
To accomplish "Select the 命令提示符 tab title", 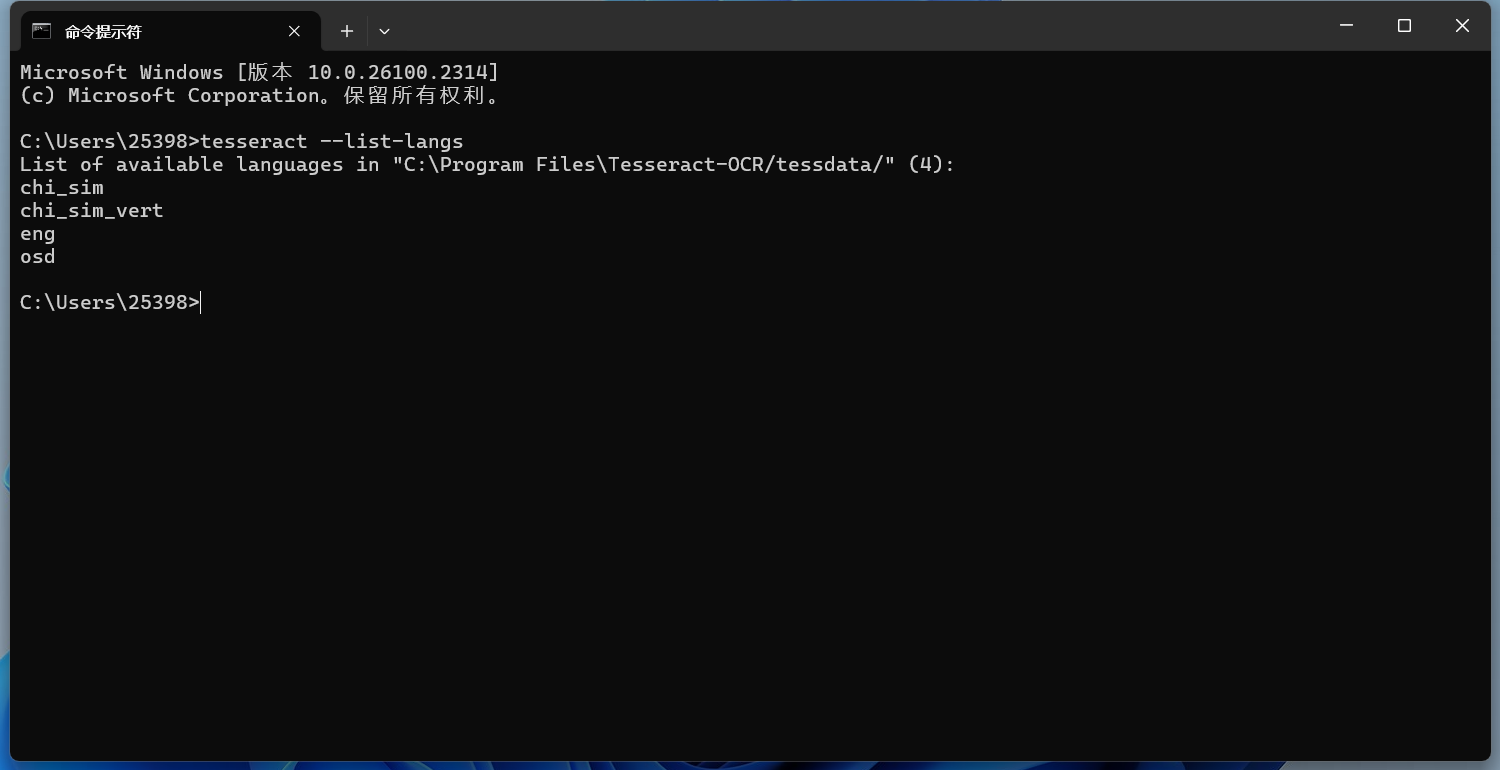I will click(x=103, y=32).
